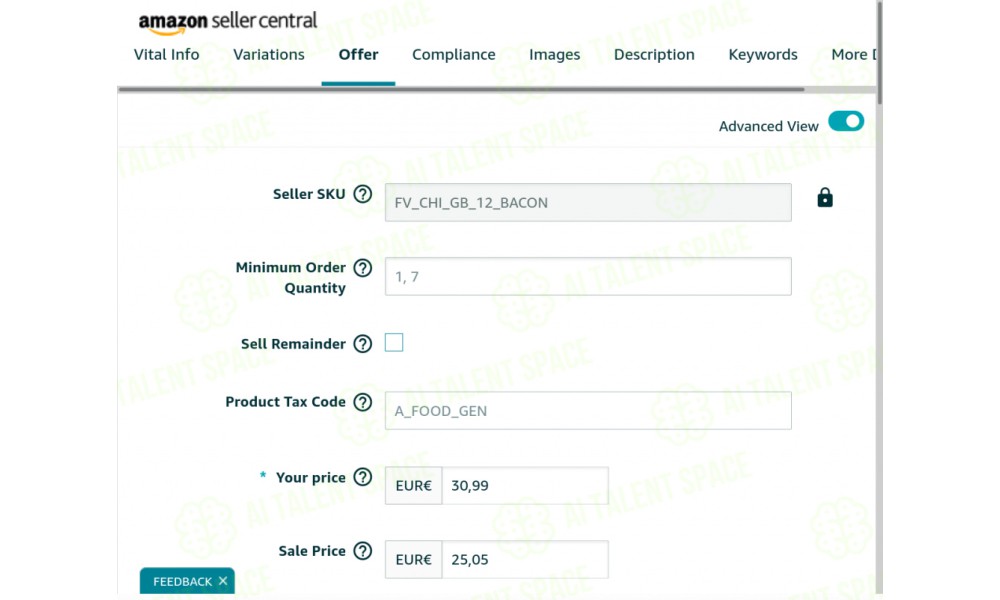Viewport: 1000px width, 600px height.
Task: Click help icon beside Minimum Order Quantity
Action: 363,268
